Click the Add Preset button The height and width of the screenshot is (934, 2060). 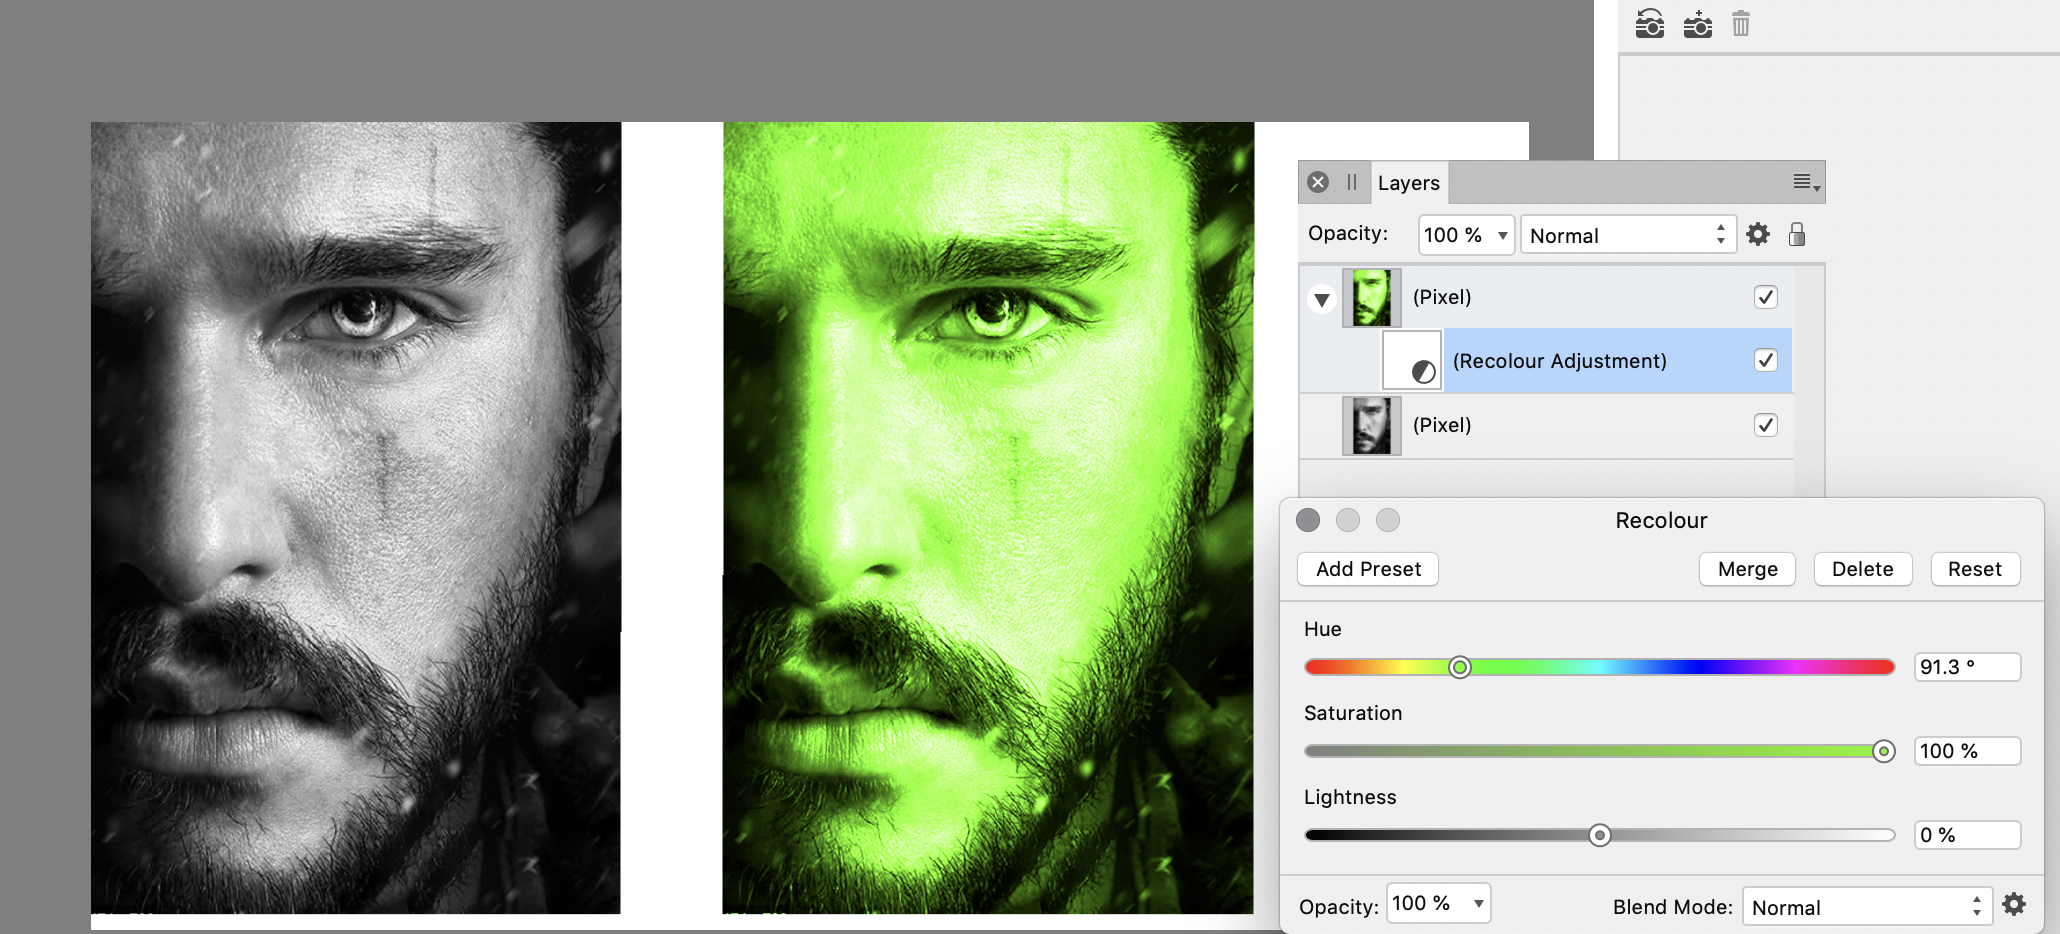pyautogui.click(x=1368, y=569)
